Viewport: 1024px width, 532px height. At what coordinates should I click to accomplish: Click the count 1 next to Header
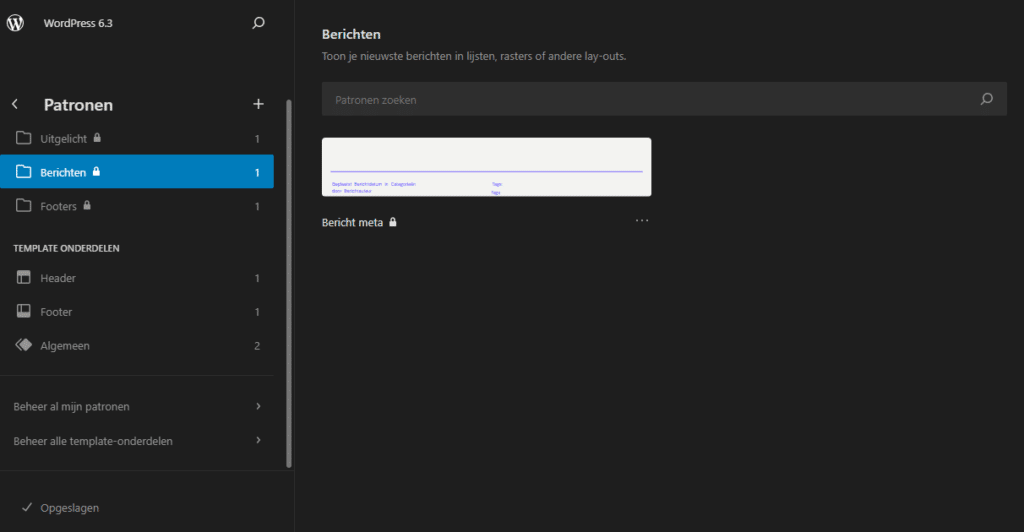point(257,278)
